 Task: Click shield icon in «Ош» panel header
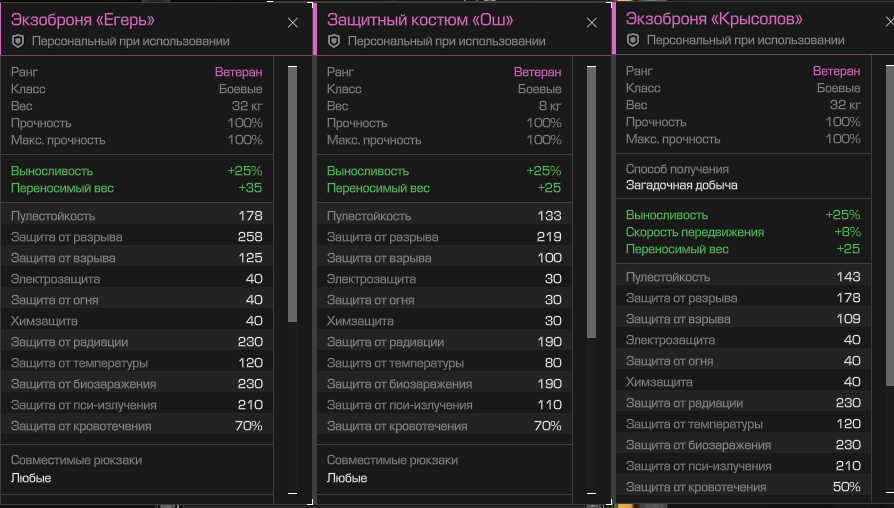[334, 41]
